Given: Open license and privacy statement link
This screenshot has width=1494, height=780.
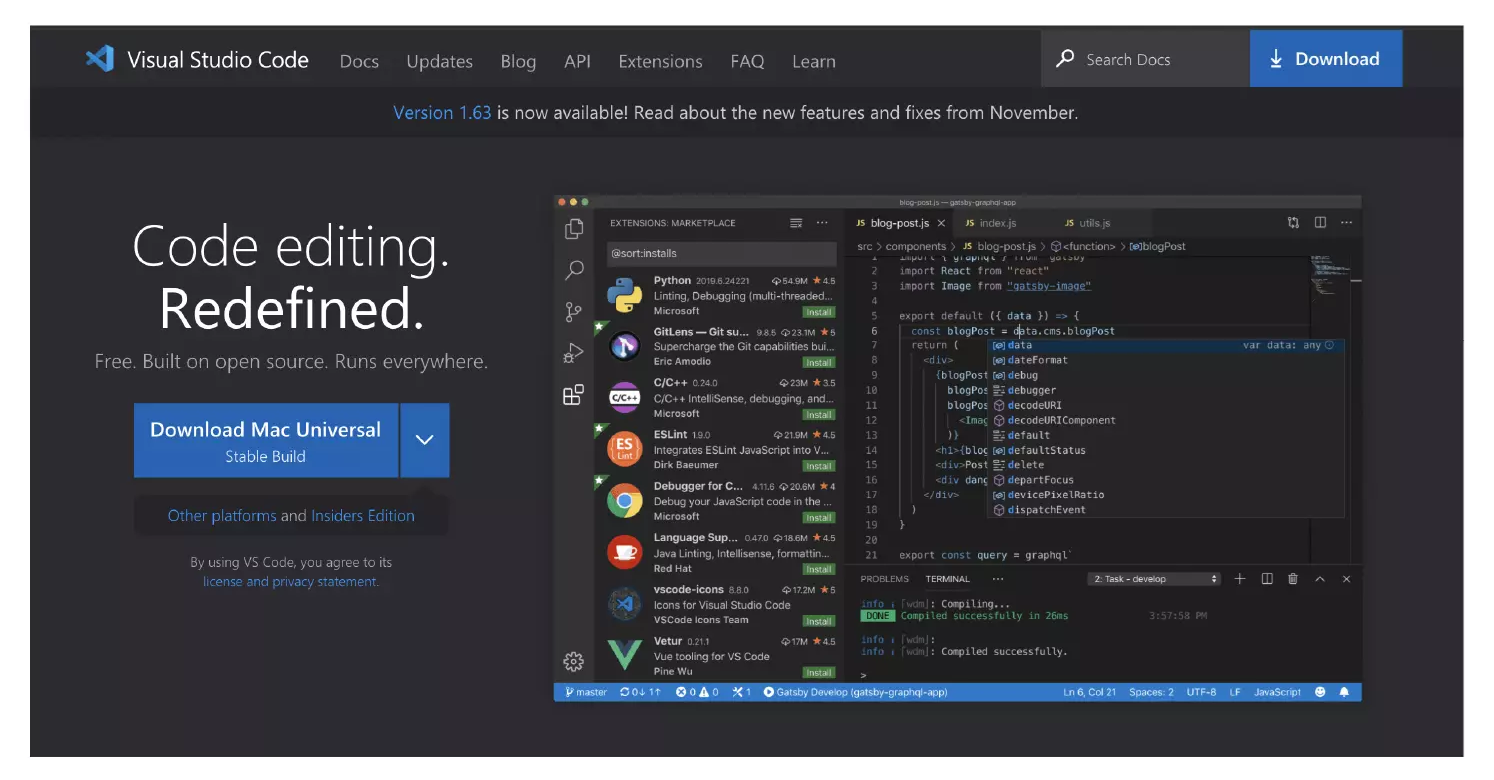Looking at the screenshot, I should pos(290,582).
